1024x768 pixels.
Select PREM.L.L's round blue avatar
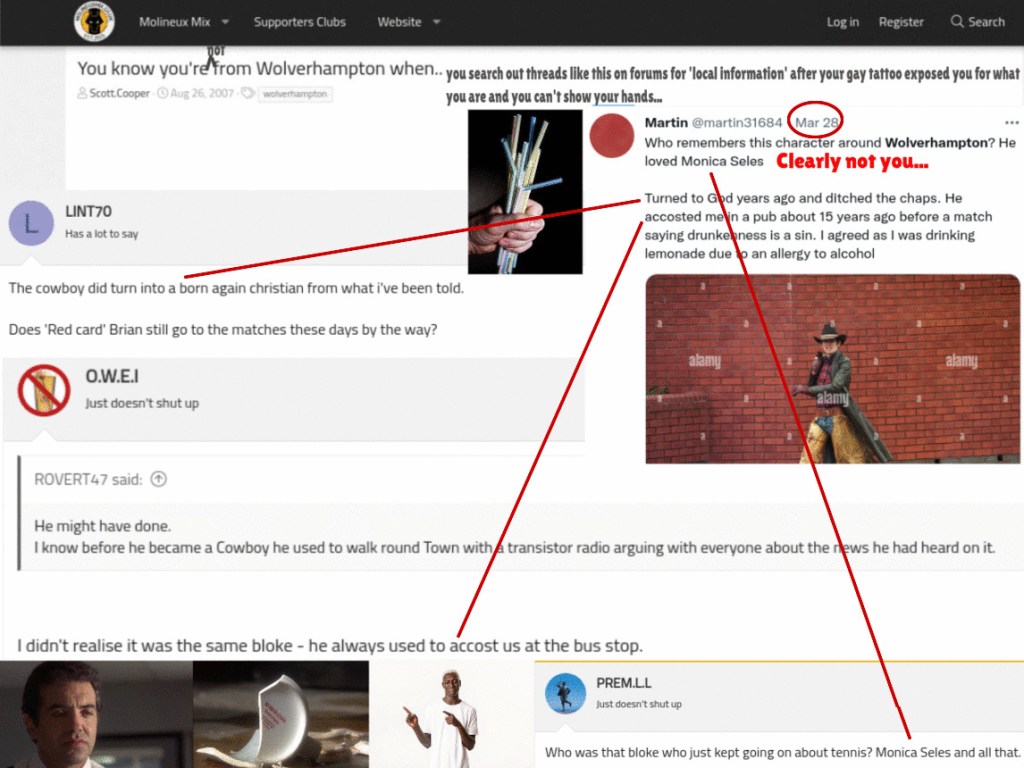pyautogui.click(x=565, y=693)
